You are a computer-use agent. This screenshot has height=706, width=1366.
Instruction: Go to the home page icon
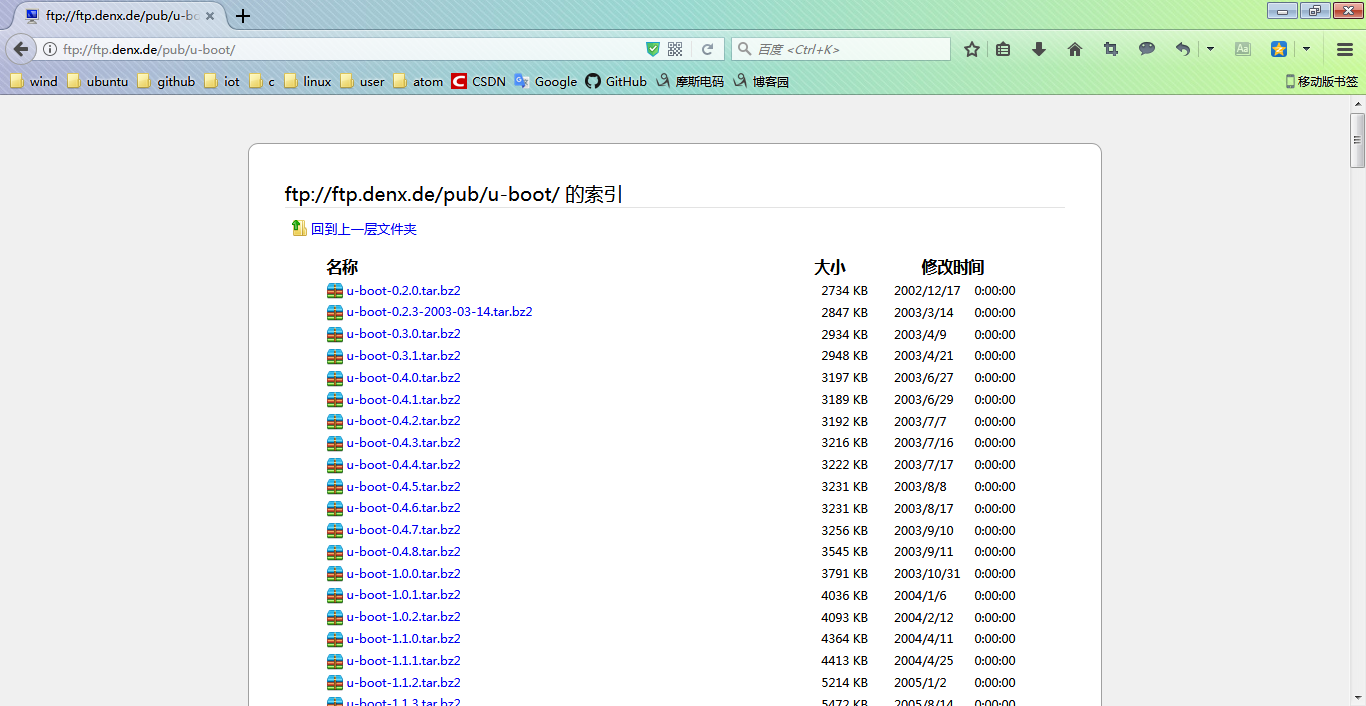coord(1075,49)
